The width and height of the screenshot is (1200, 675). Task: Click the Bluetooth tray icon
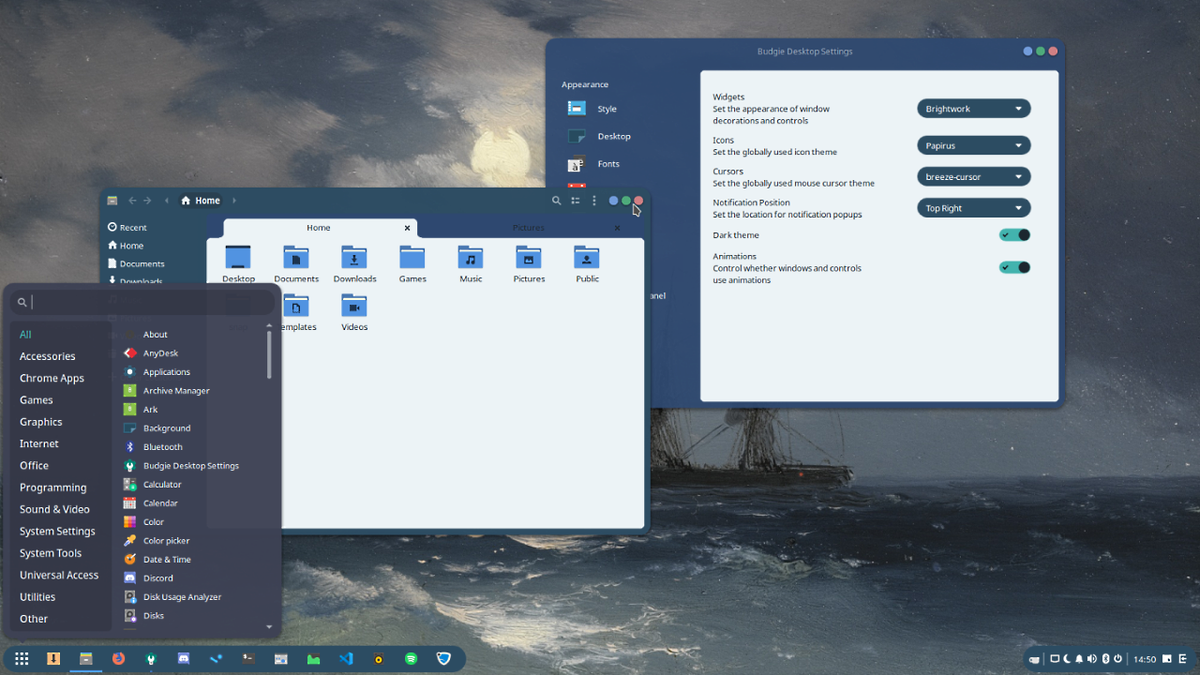1106,659
